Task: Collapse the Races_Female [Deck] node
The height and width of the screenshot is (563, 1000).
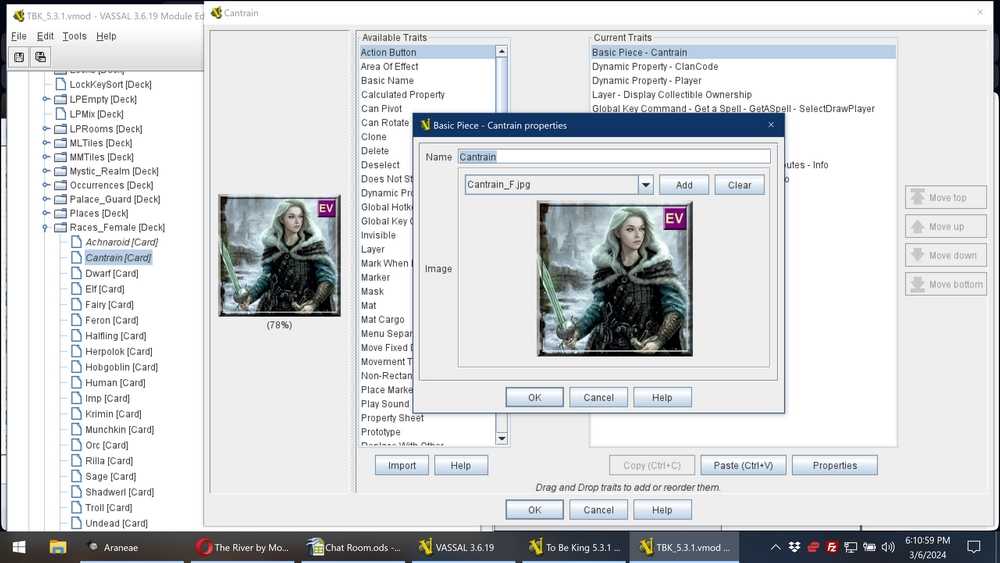Action: click(x=45, y=228)
